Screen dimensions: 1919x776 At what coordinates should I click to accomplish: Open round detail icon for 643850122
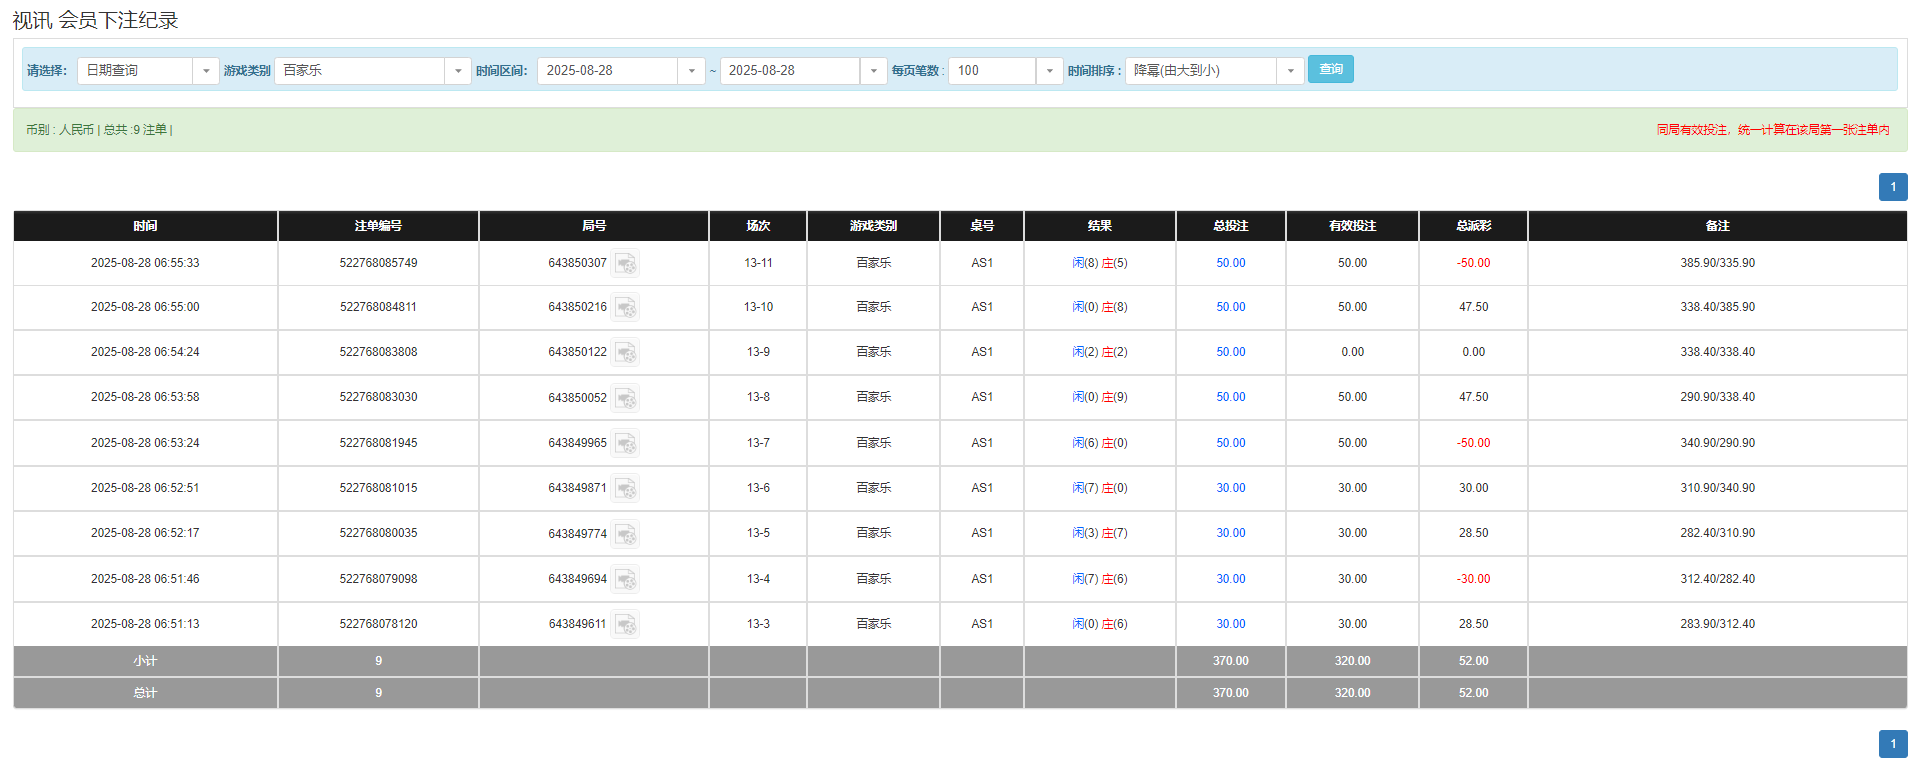[626, 353]
